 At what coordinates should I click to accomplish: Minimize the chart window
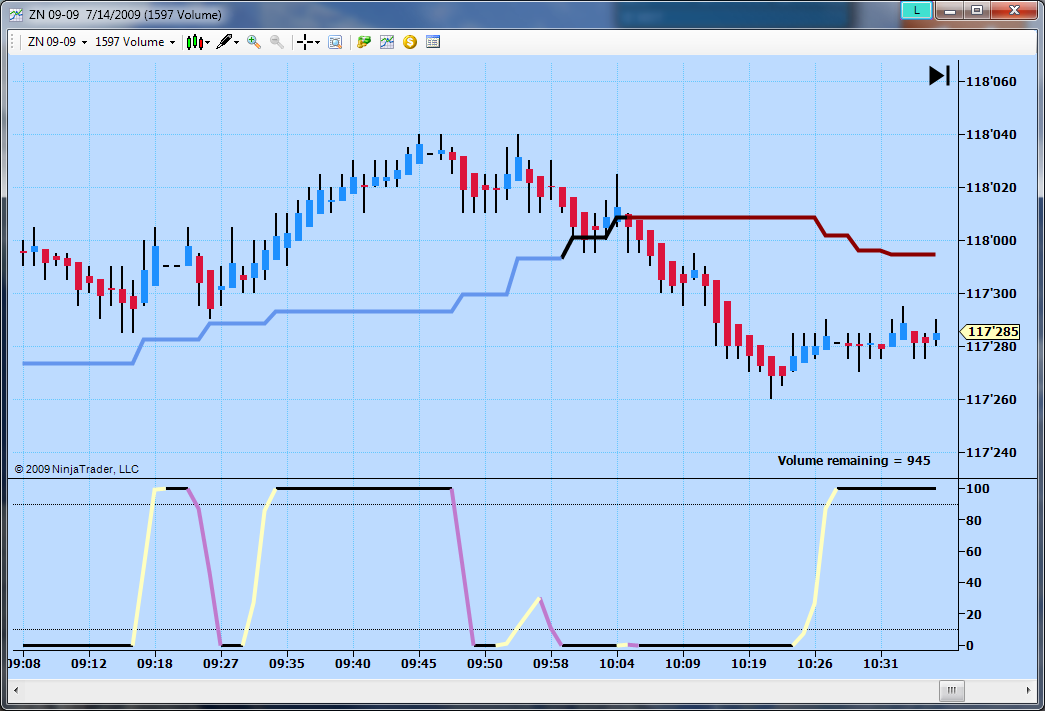point(950,10)
